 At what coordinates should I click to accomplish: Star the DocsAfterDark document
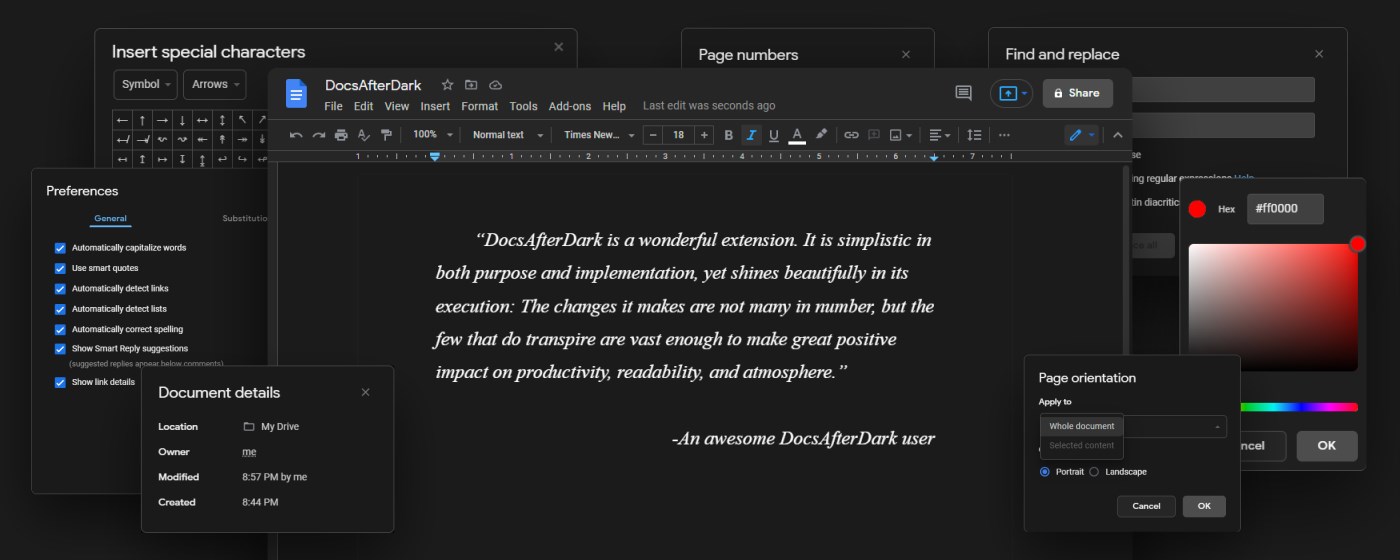click(x=447, y=85)
